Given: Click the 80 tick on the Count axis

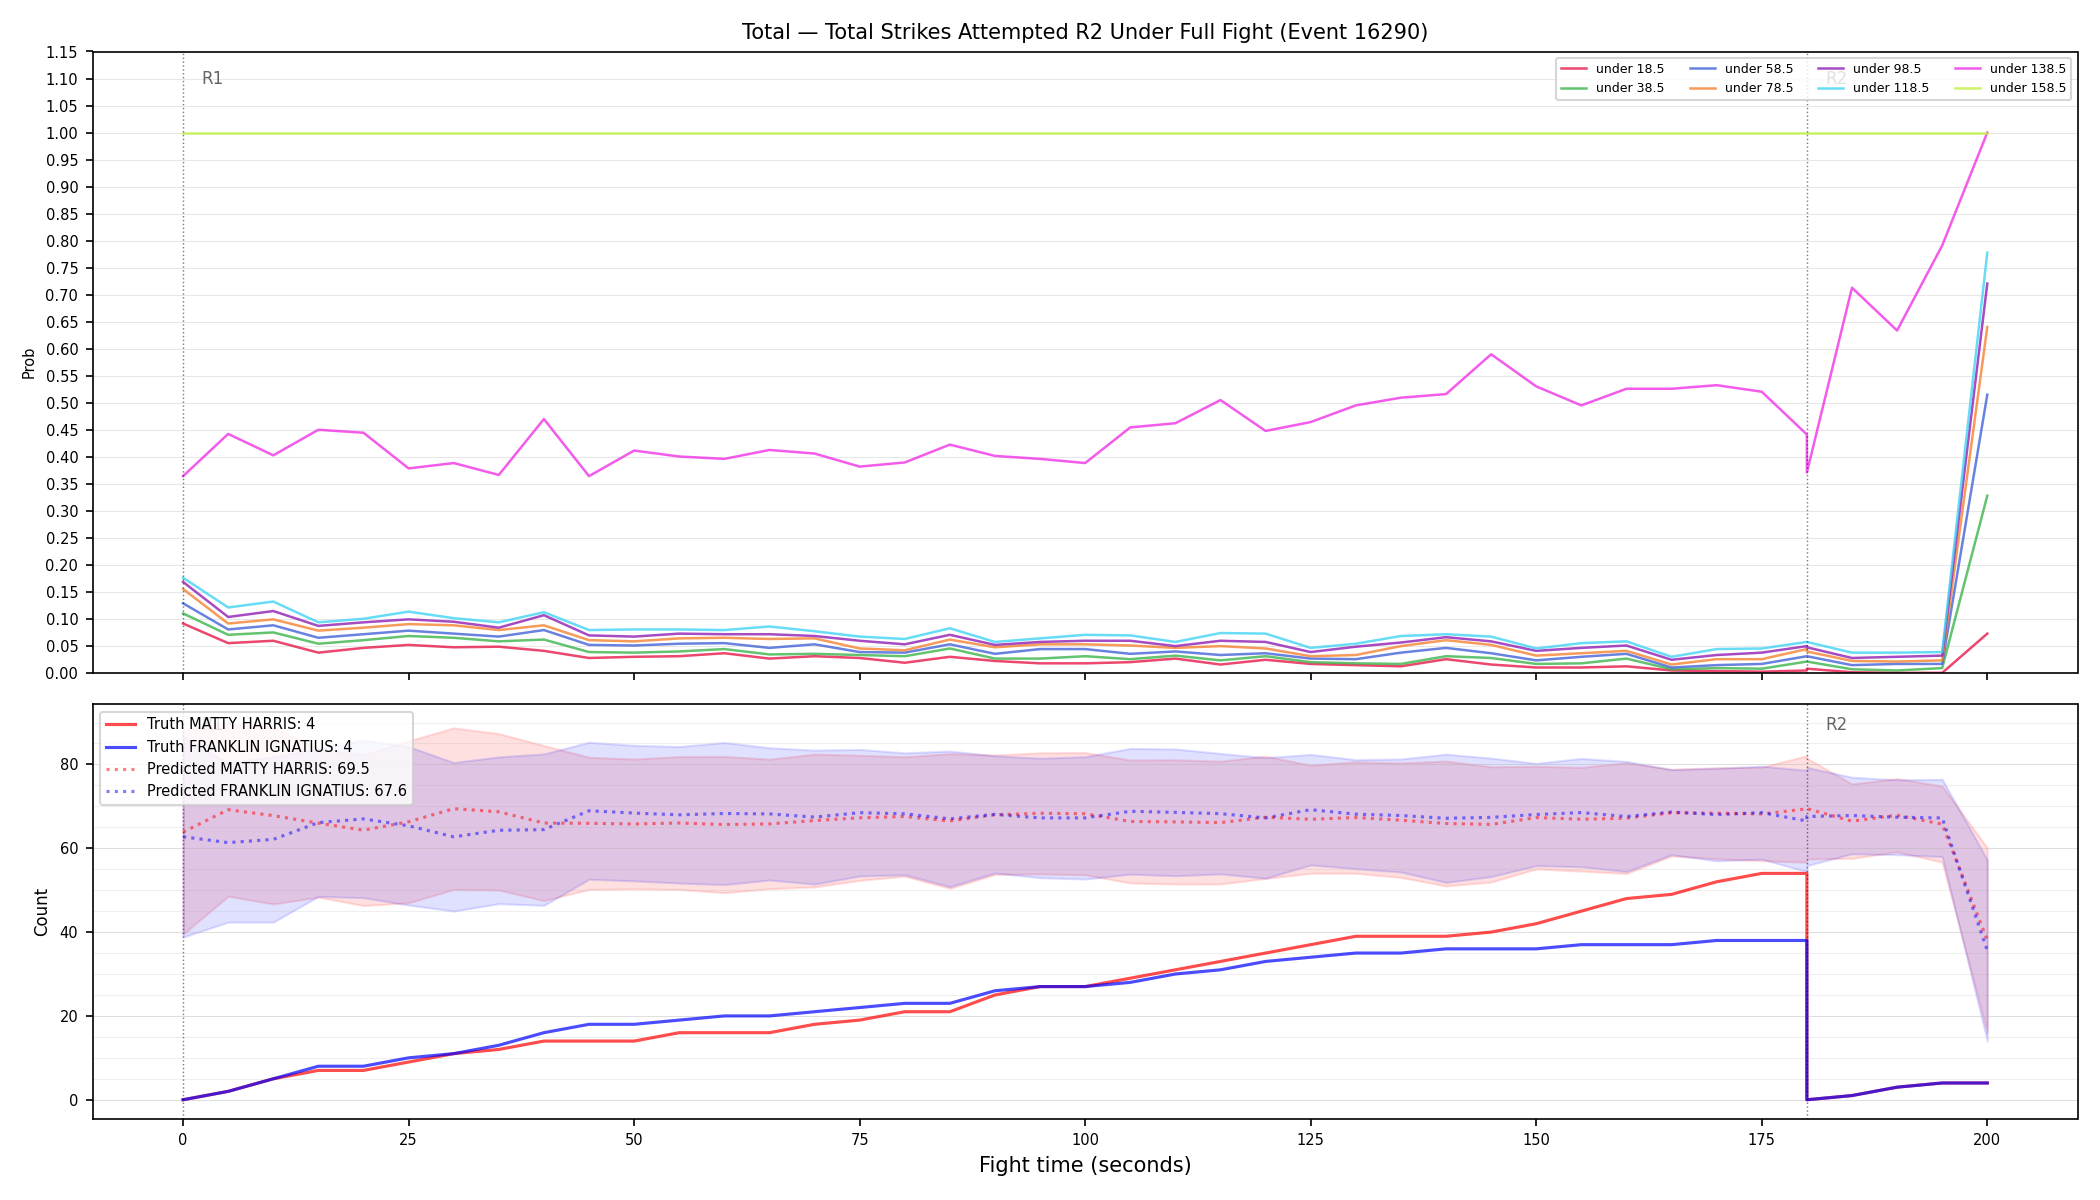Looking at the screenshot, I should (68, 764).
